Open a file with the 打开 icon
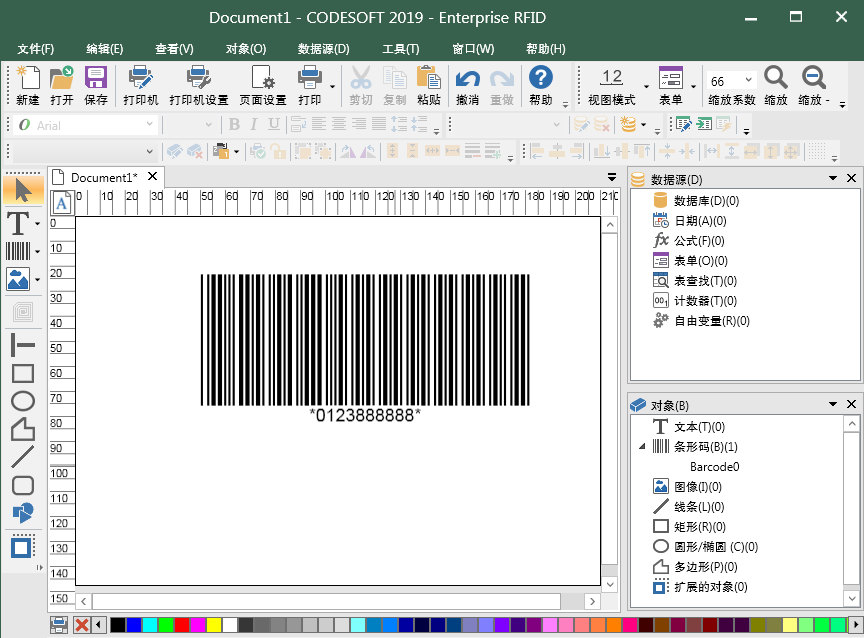This screenshot has height=638, width=864. [62, 85]
